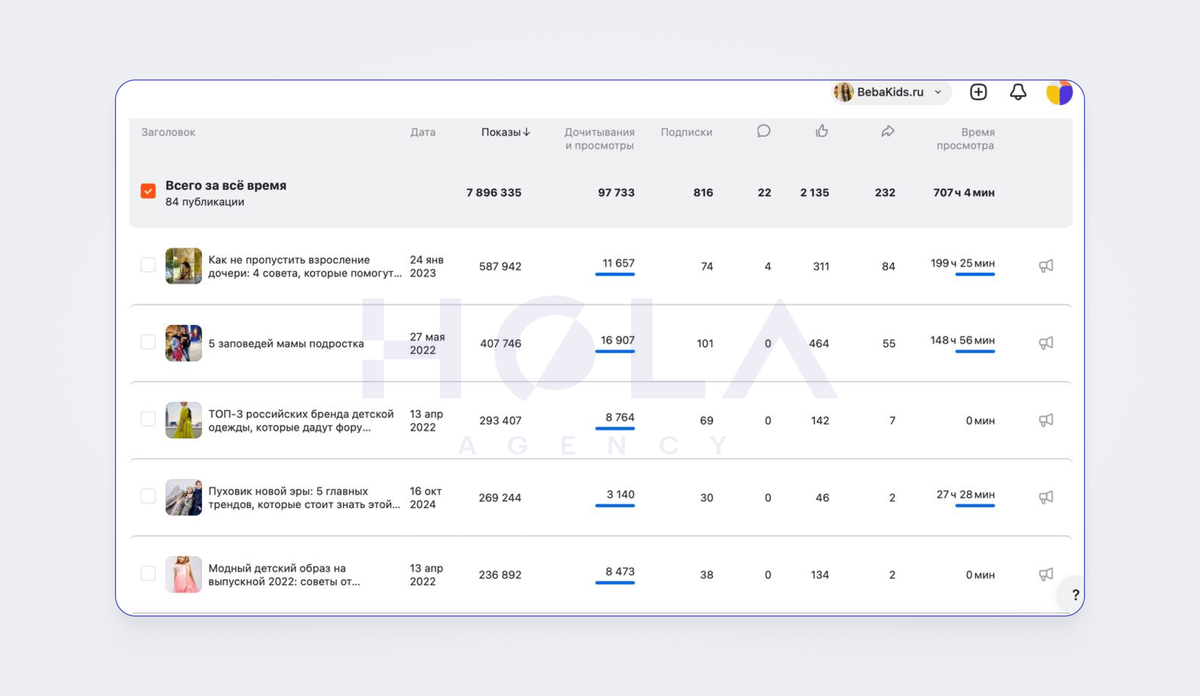Uncheck the 'Всего за всё время' checkbox
1200x696 pixels.
click(x=148, y=191)
